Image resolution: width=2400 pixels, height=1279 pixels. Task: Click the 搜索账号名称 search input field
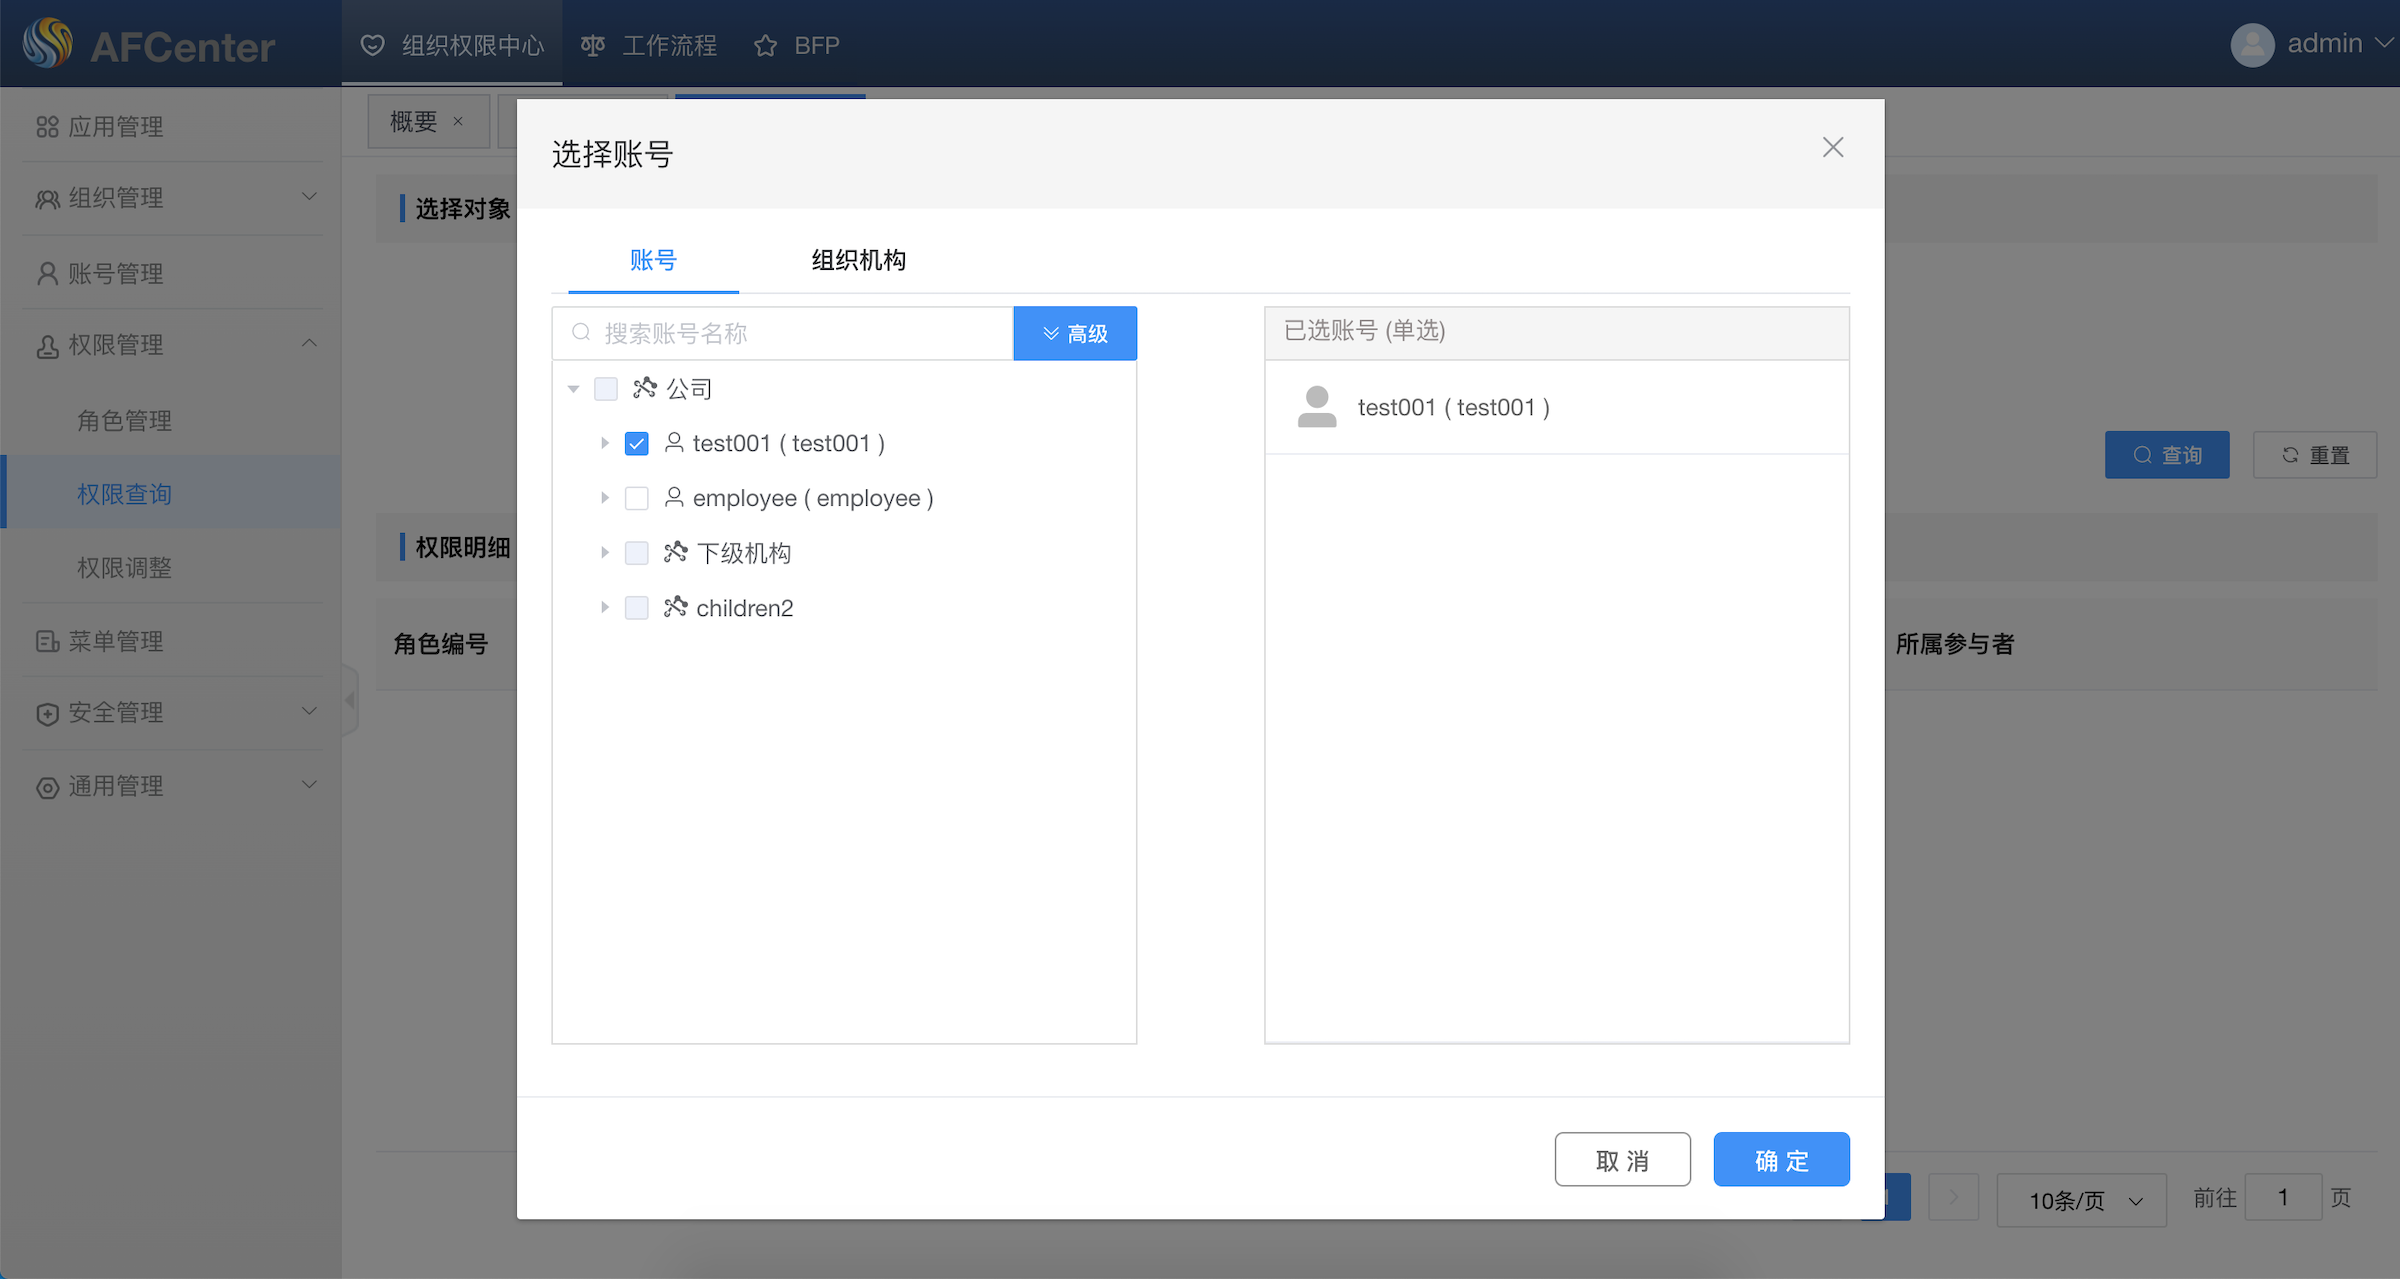point(794,333)
